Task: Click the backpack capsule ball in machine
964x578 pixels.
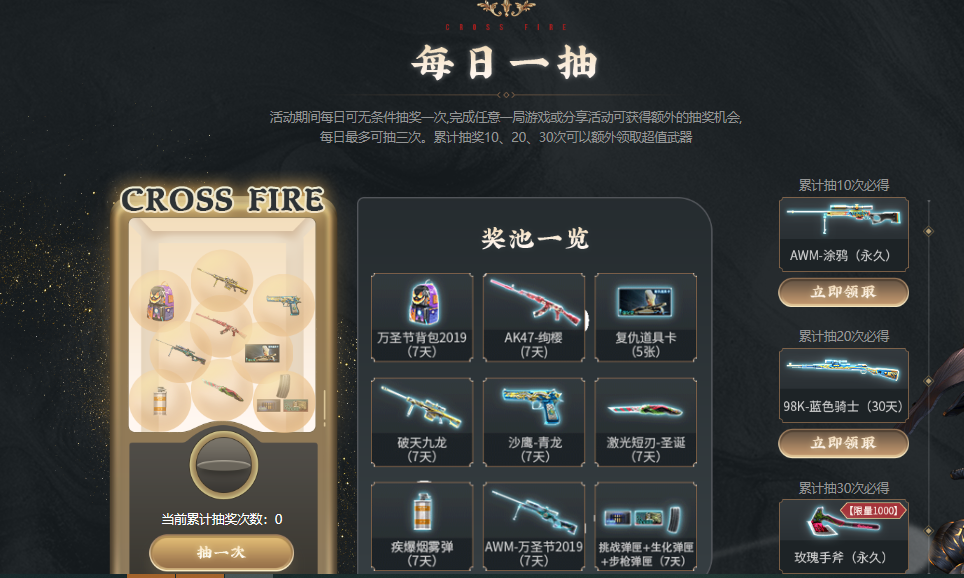Action: [160, 301]
